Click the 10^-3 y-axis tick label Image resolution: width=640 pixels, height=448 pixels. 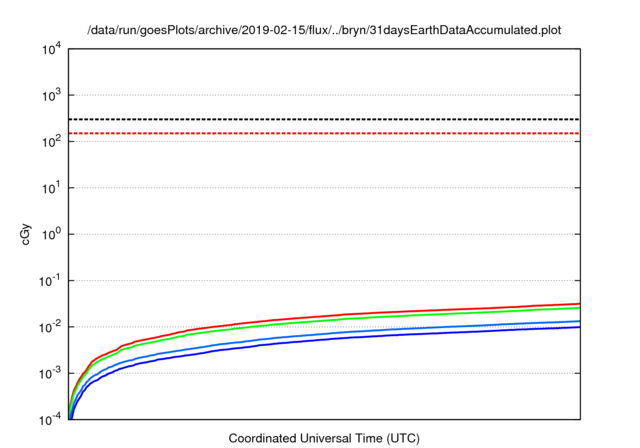[x=50, y=374]
